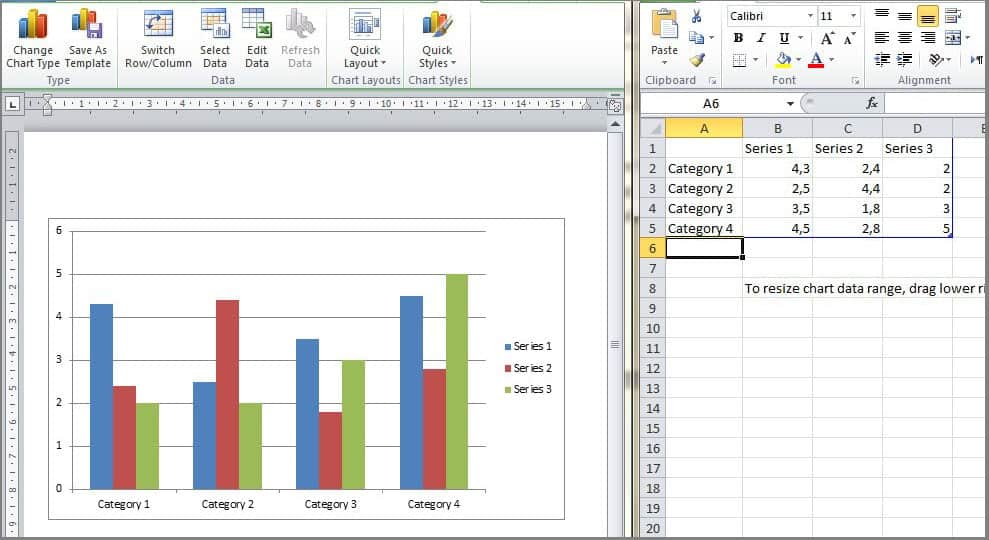
Task: Click the Excel Select All corner
Action: 653,129
